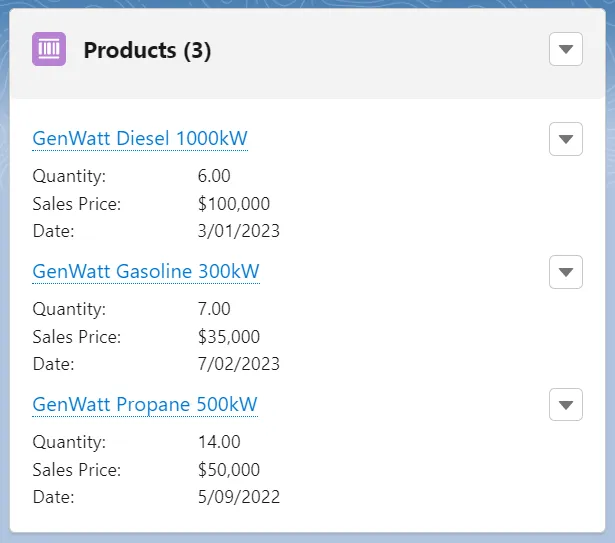
Task: Navigate to GenWatt Gasoline 300kW product
Action: tap(146, 271)
